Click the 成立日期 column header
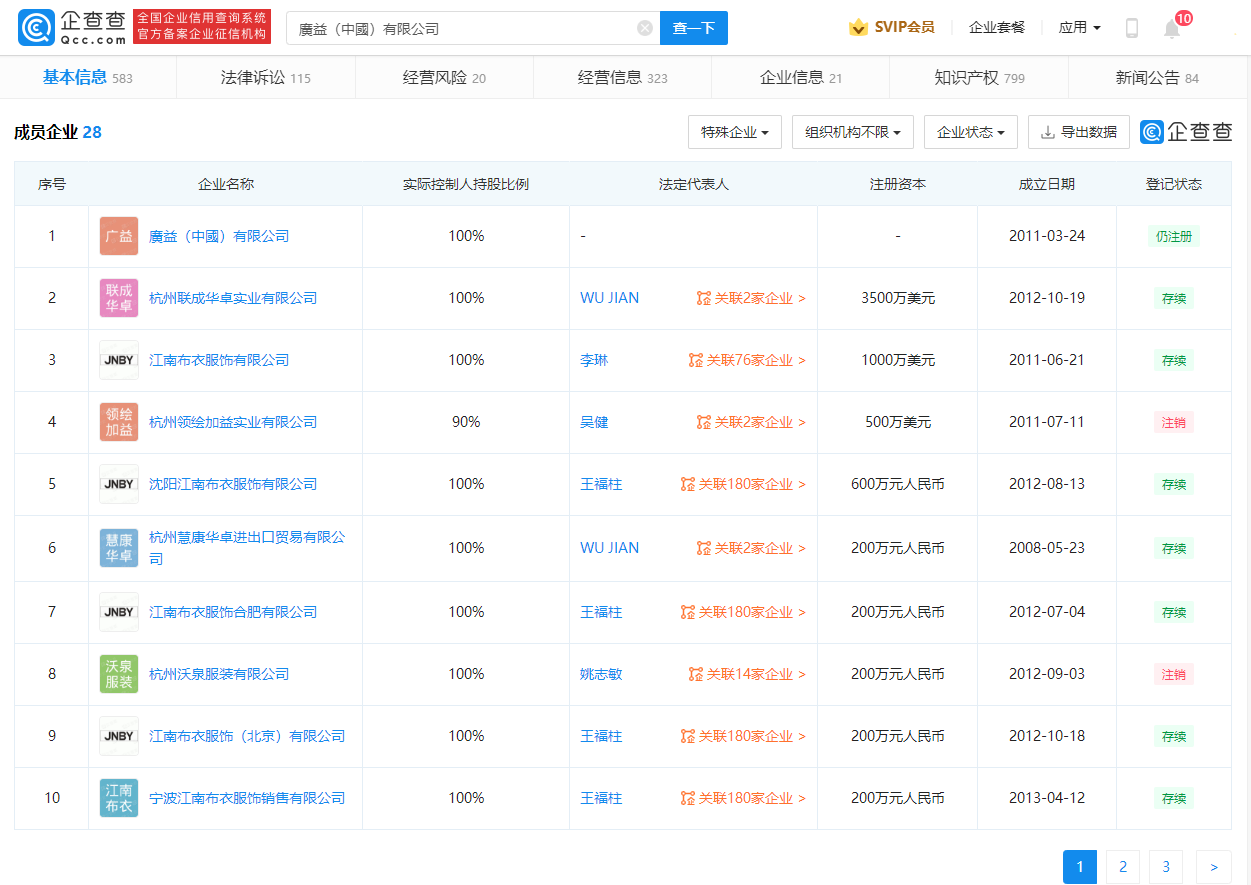This screenshot has height=885, width=1251. pos(1047,184)
